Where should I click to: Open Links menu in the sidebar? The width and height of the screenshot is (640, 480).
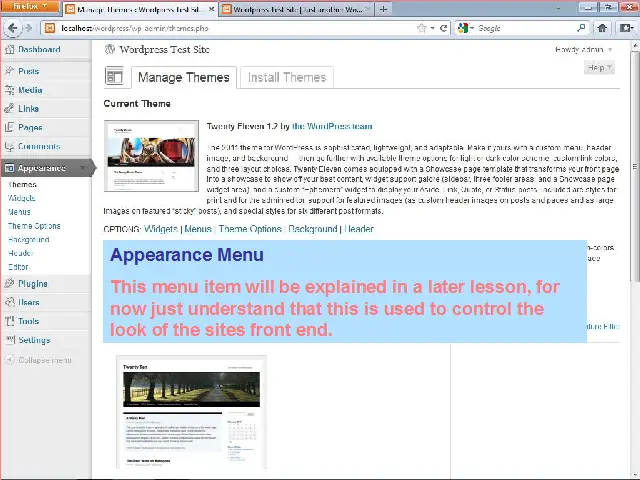[x=29, y=109]
